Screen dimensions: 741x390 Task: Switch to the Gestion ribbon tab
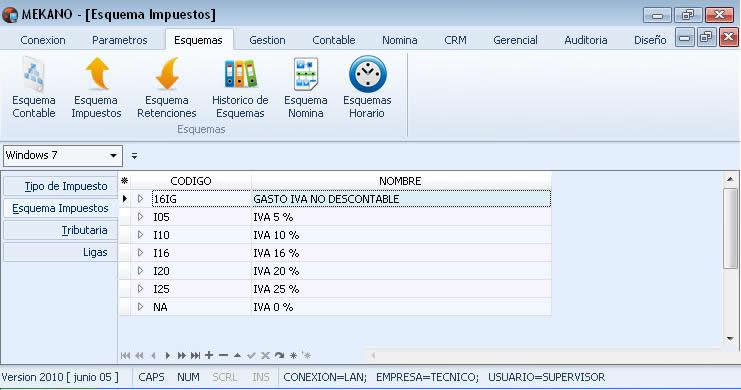point(267,40)
